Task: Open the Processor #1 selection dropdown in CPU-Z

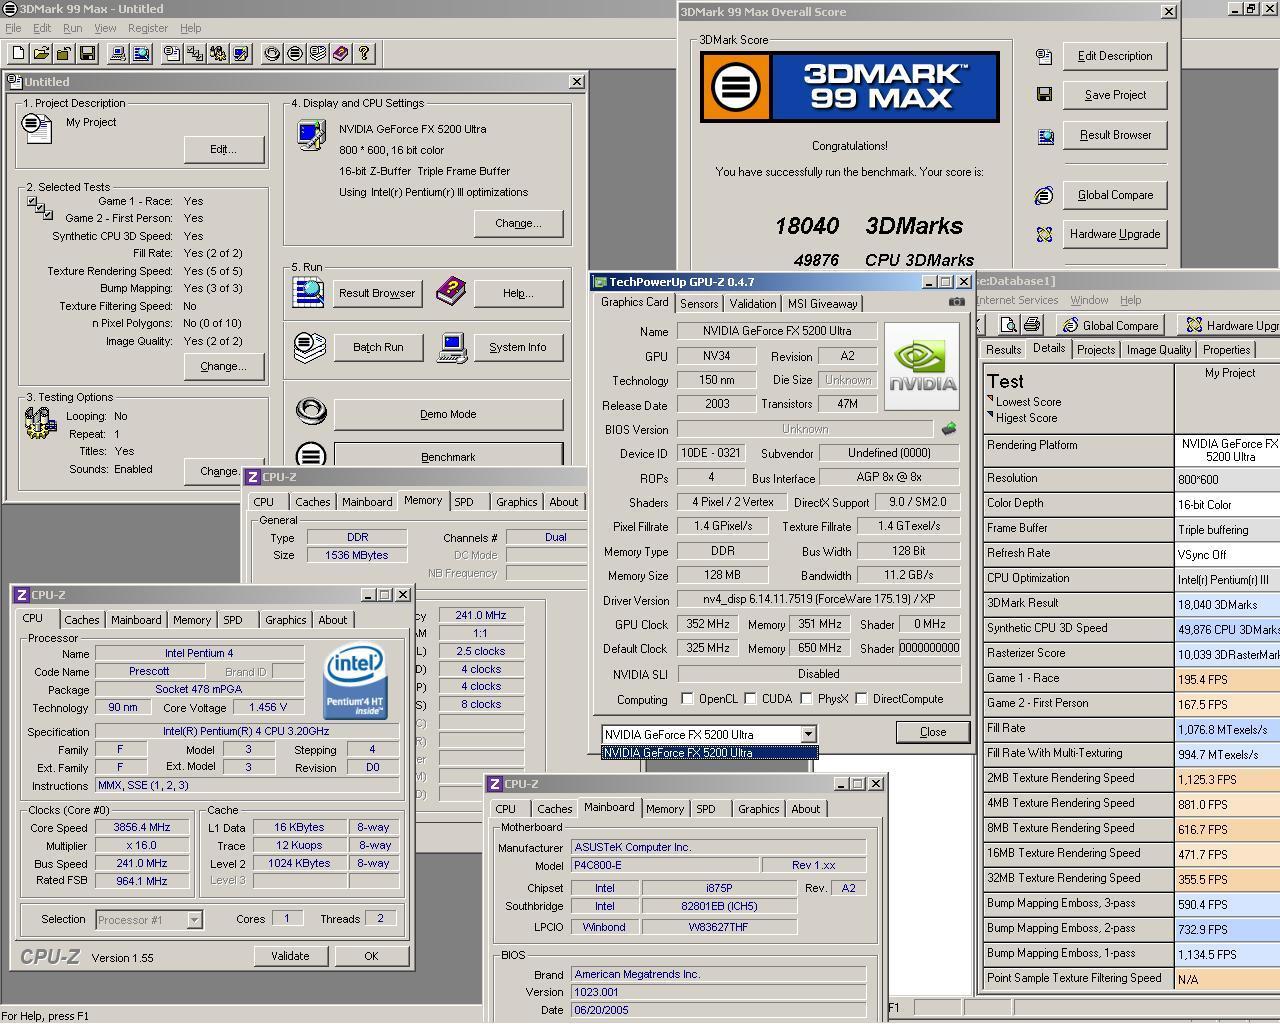Action: tap(194, 920)
